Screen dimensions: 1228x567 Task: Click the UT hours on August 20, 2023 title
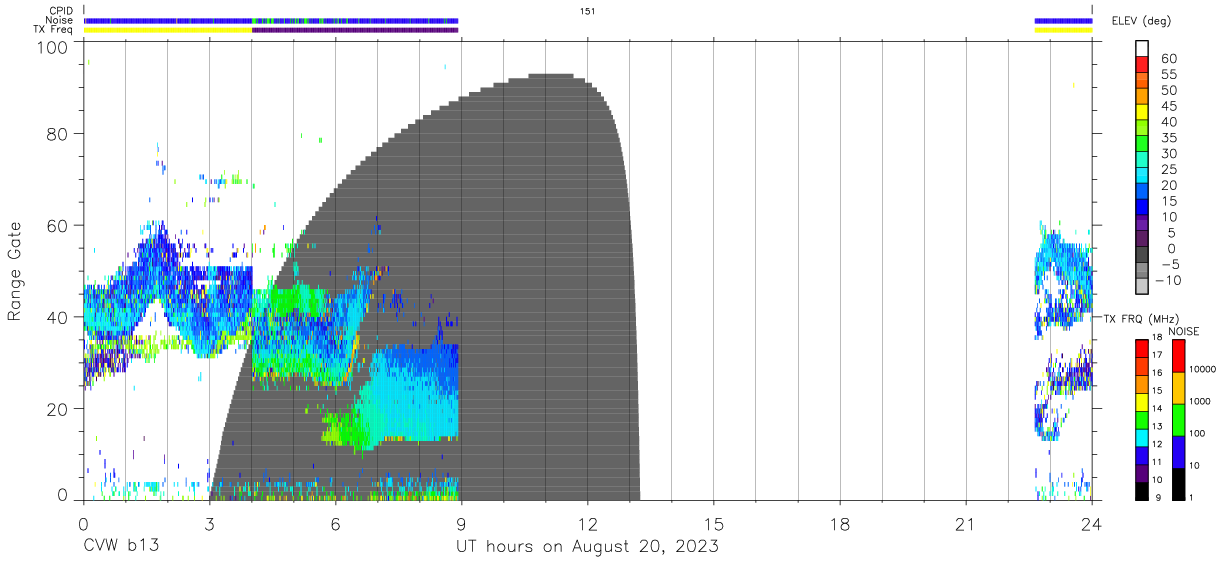[587, 547]
